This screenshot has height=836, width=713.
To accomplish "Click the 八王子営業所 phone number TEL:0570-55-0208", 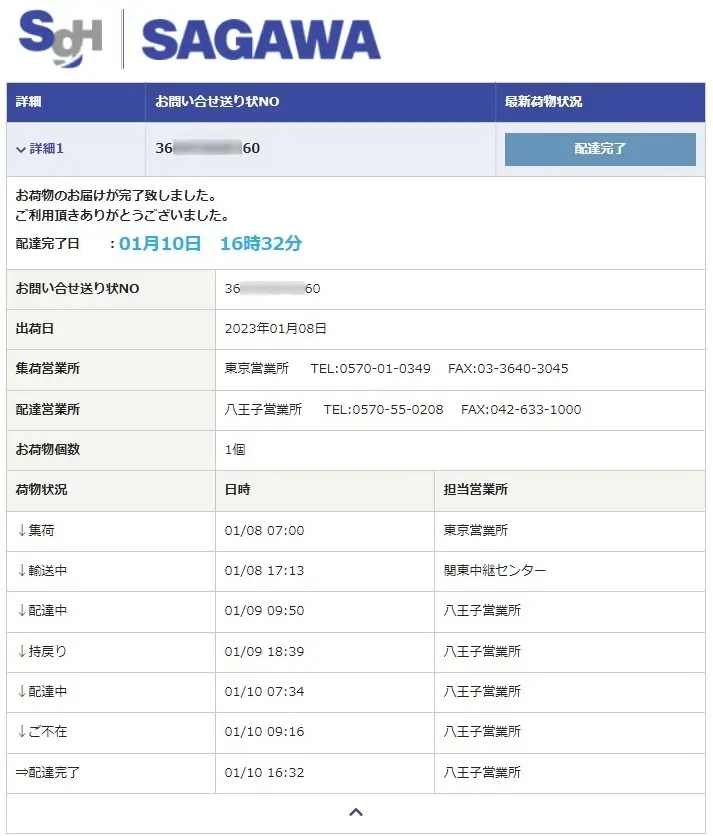I will pos(383,410).
